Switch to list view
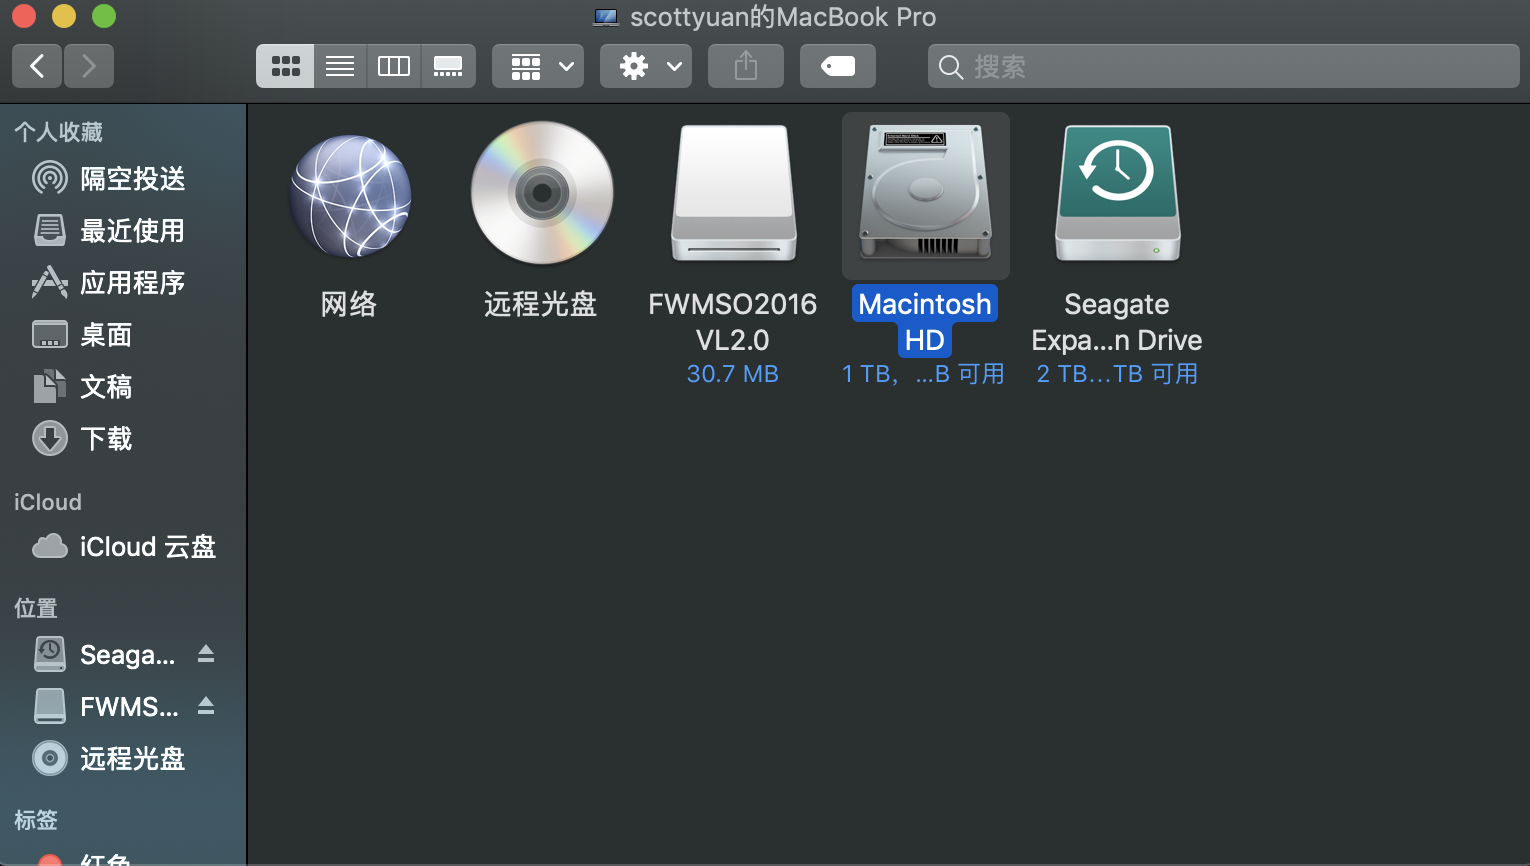Screen dimensions: 1530x866 pyautogui.click(x=340, y=66)
